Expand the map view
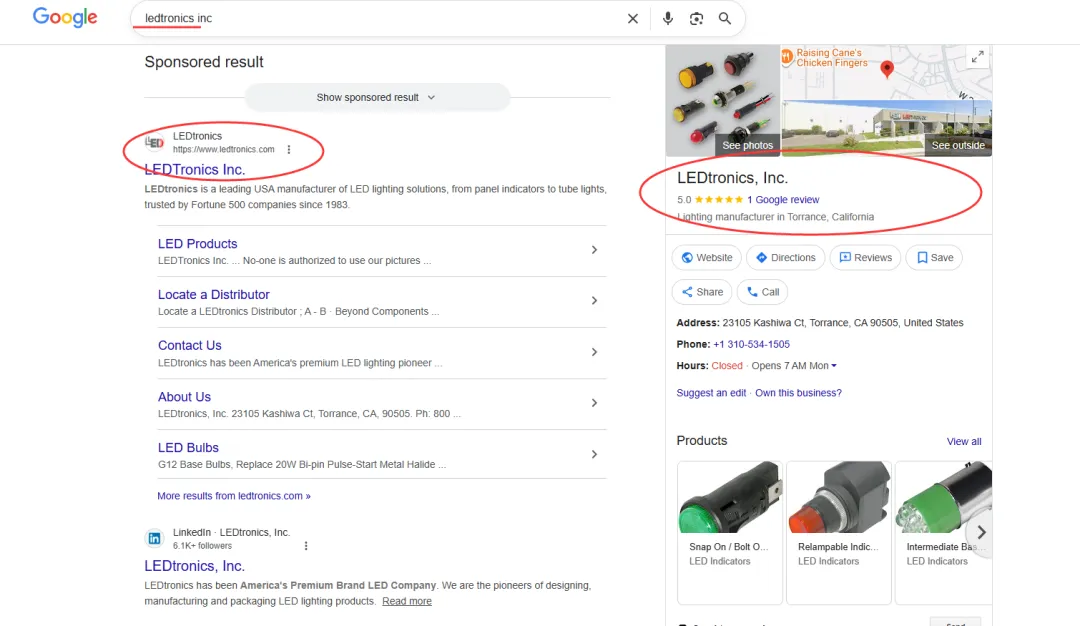The height and width of the screenshot is (626, 1080). 978,57
